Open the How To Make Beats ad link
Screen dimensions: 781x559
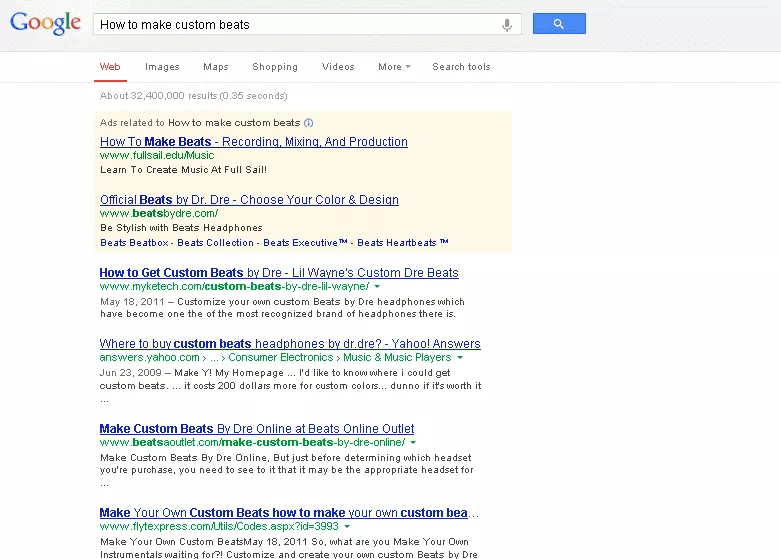pos(254,141)
